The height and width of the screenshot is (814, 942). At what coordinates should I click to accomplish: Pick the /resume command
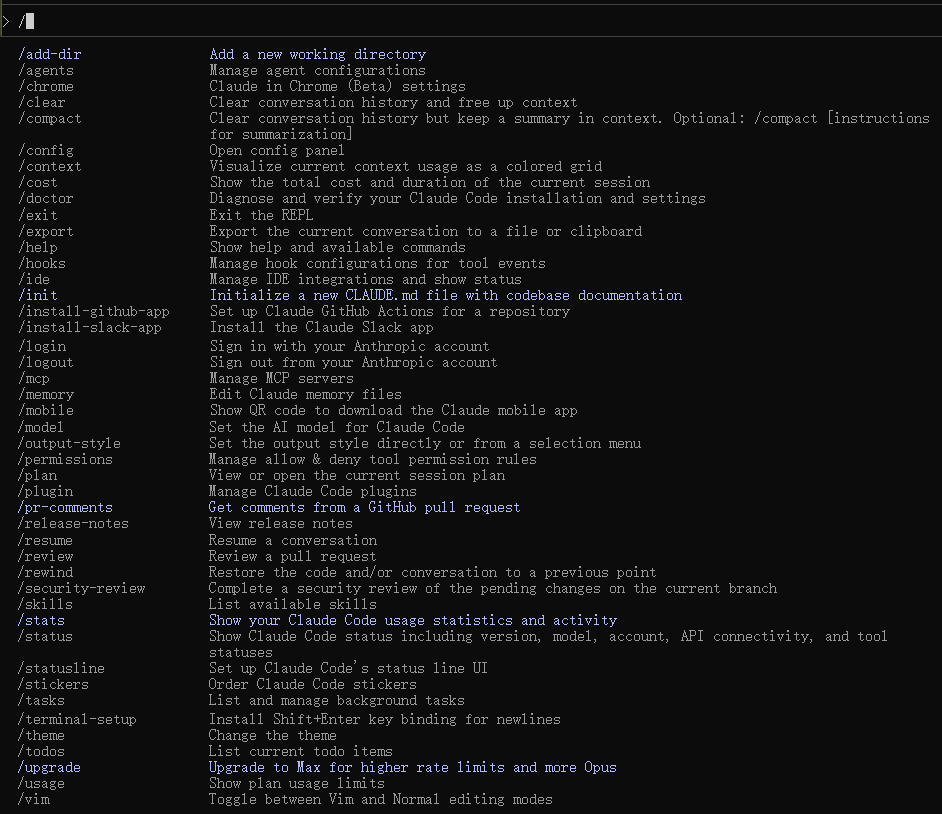point(46,540)
